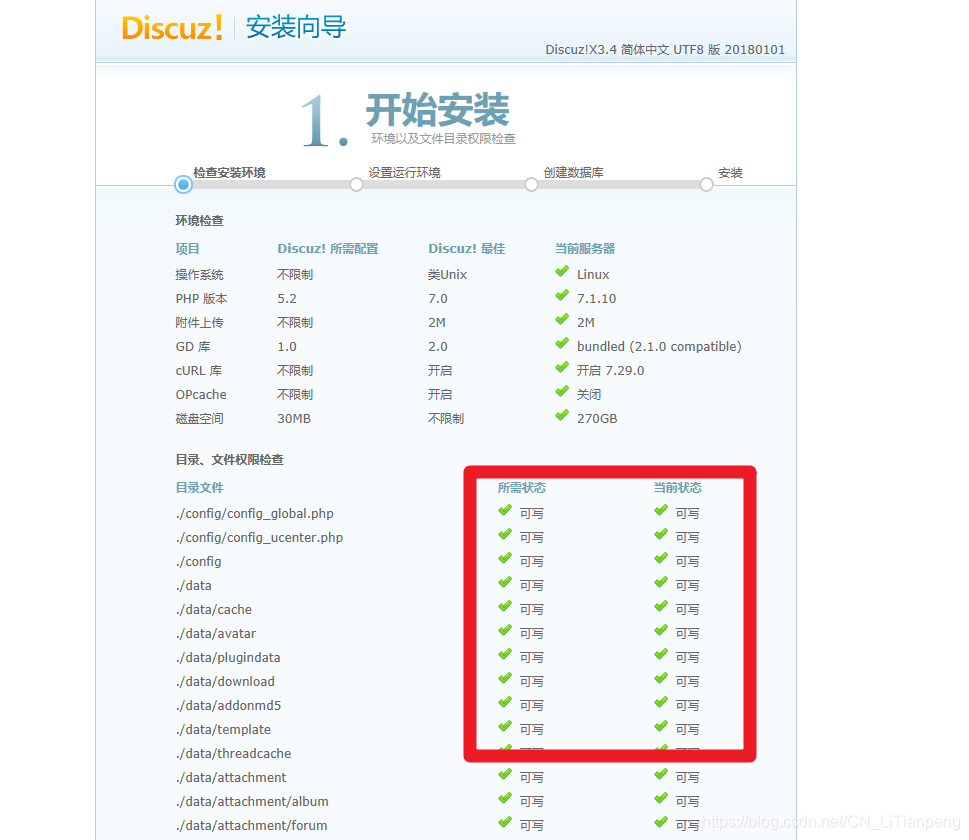Click the green checkmark next to bundled (2.1.0 compatible)
Screen dimensions: 969x840
(562, 343)
